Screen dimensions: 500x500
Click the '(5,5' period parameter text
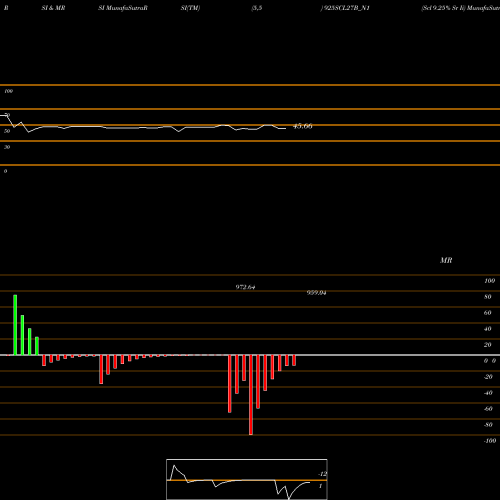point(257,8)
